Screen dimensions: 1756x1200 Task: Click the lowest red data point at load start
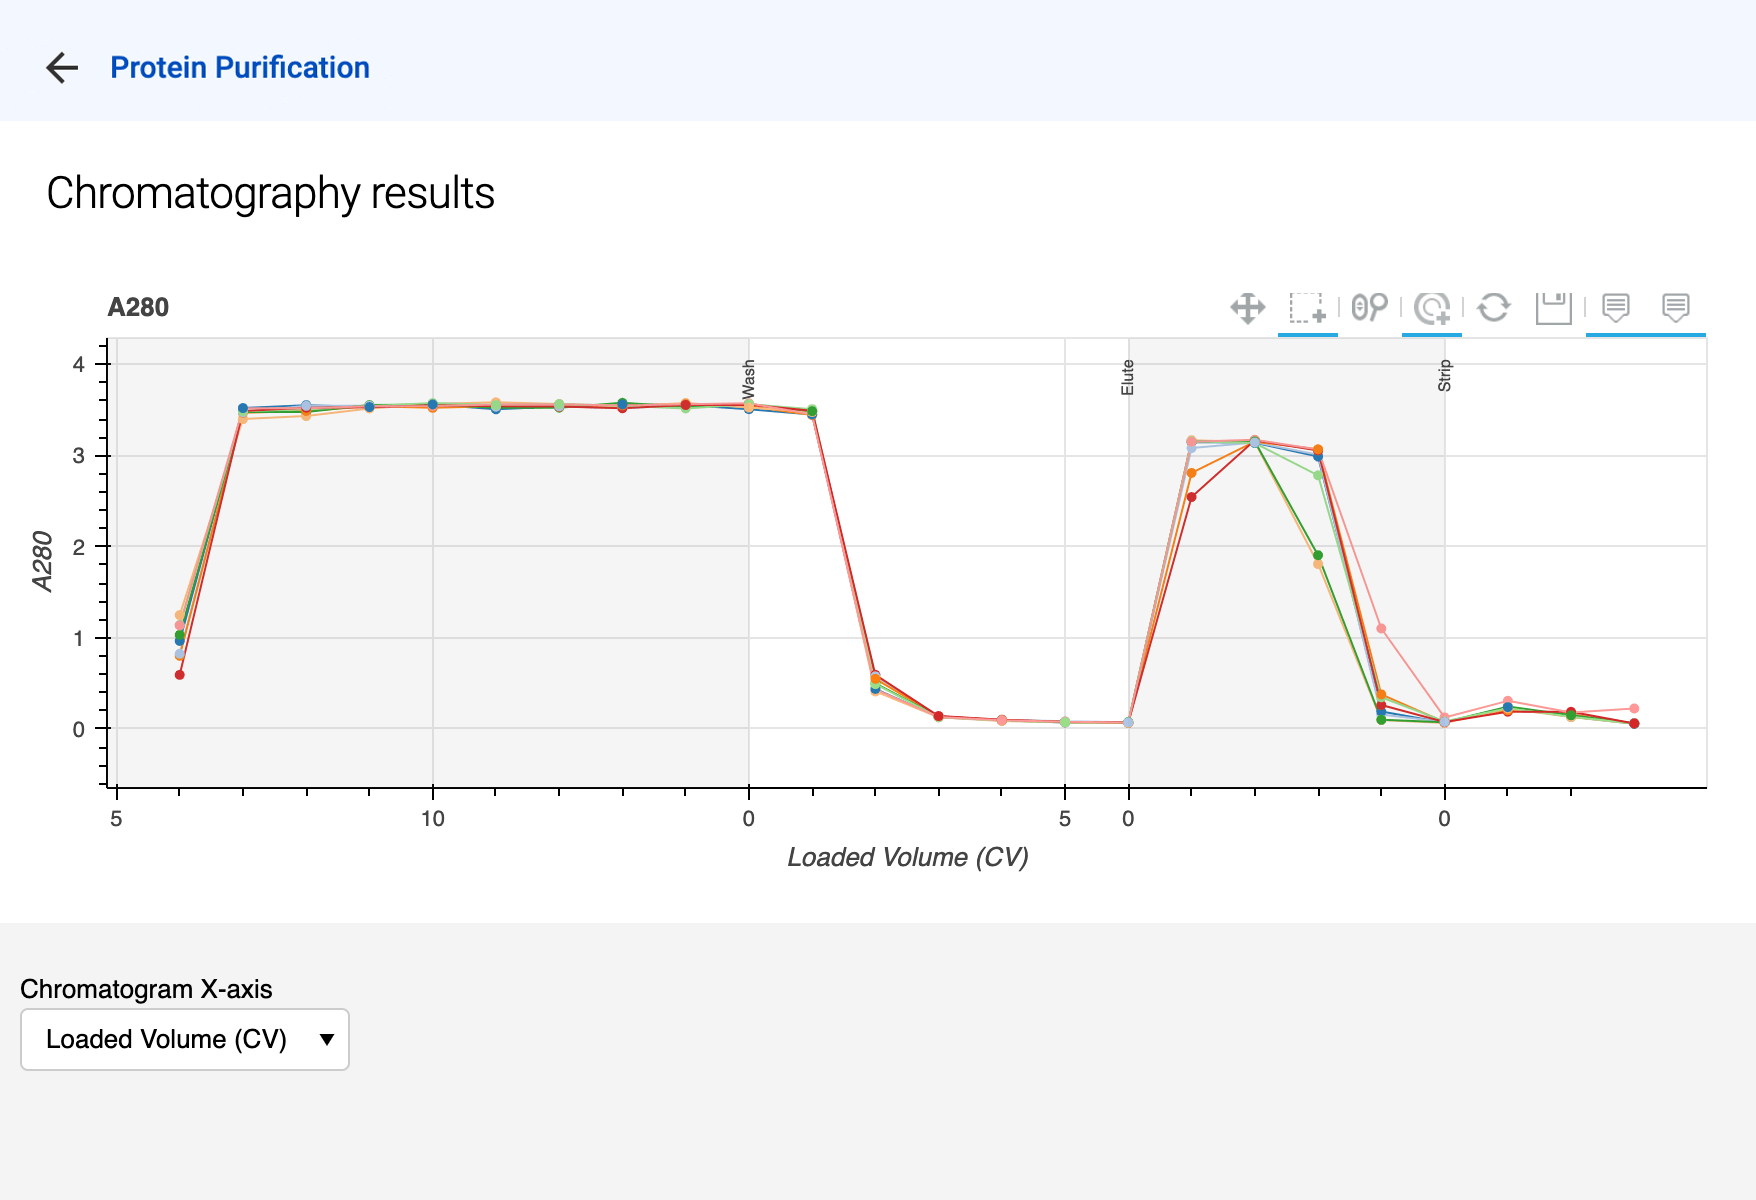[180, 675]
